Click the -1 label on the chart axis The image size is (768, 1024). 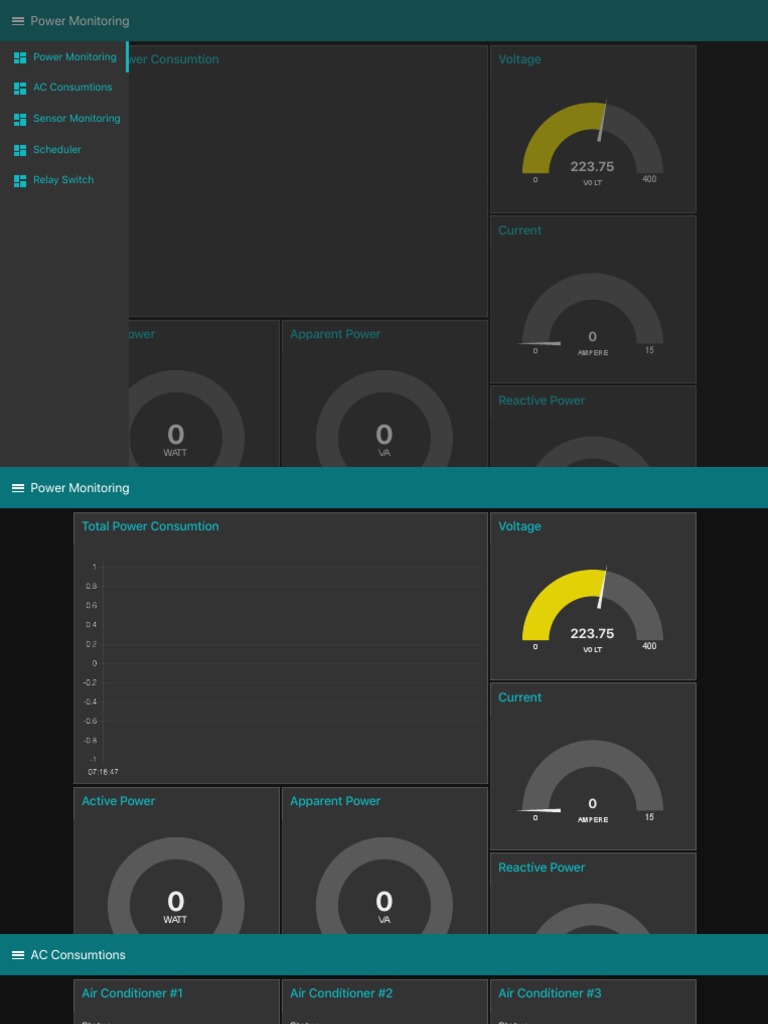point(93,760)
